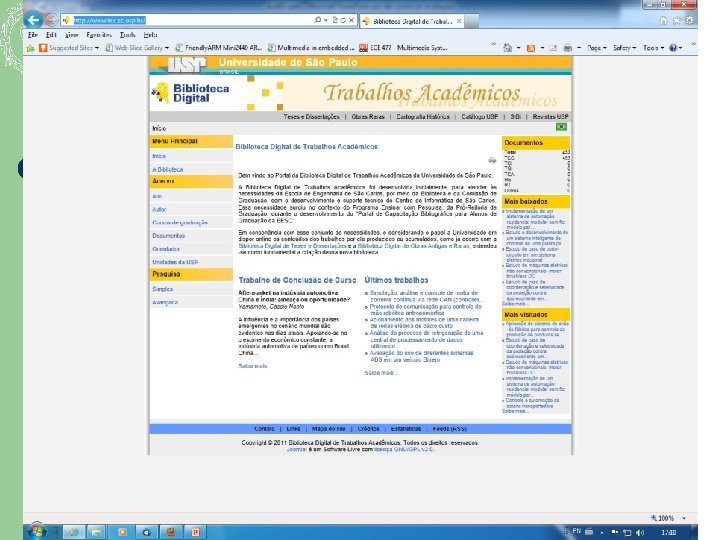This screenshot has height=540, width=720.
Task: Open the Tools menu in the menu bar
Action: click(128, 35)
